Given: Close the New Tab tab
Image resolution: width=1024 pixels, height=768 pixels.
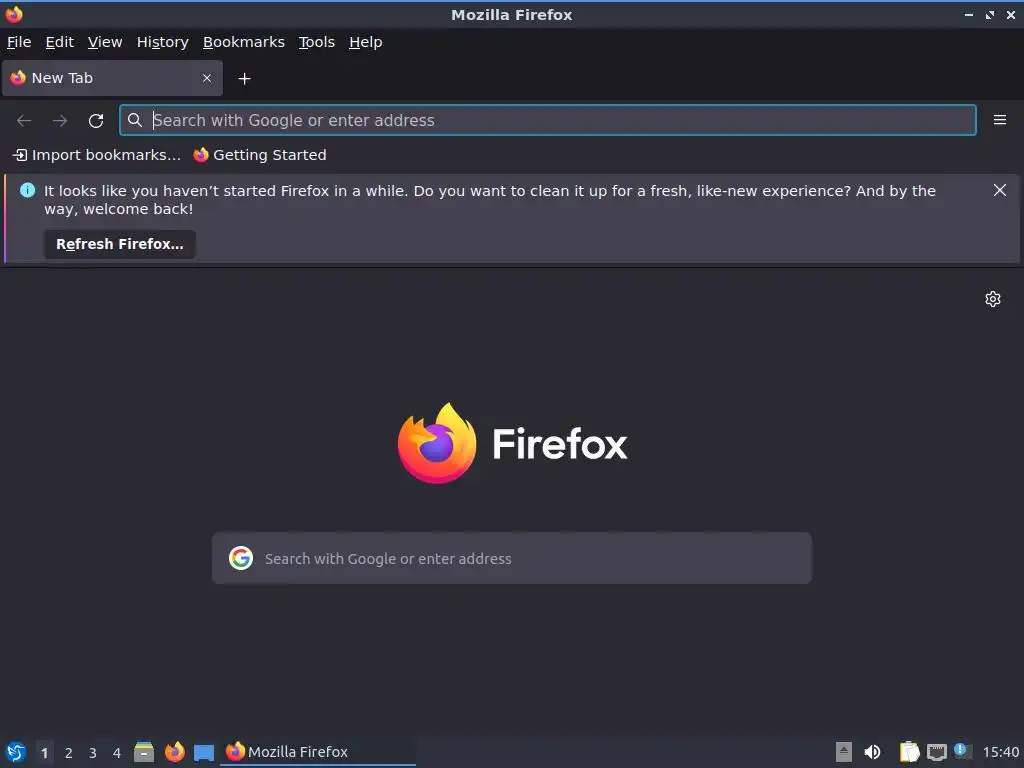Looking at the screenshot, I should tap(207, 78).
